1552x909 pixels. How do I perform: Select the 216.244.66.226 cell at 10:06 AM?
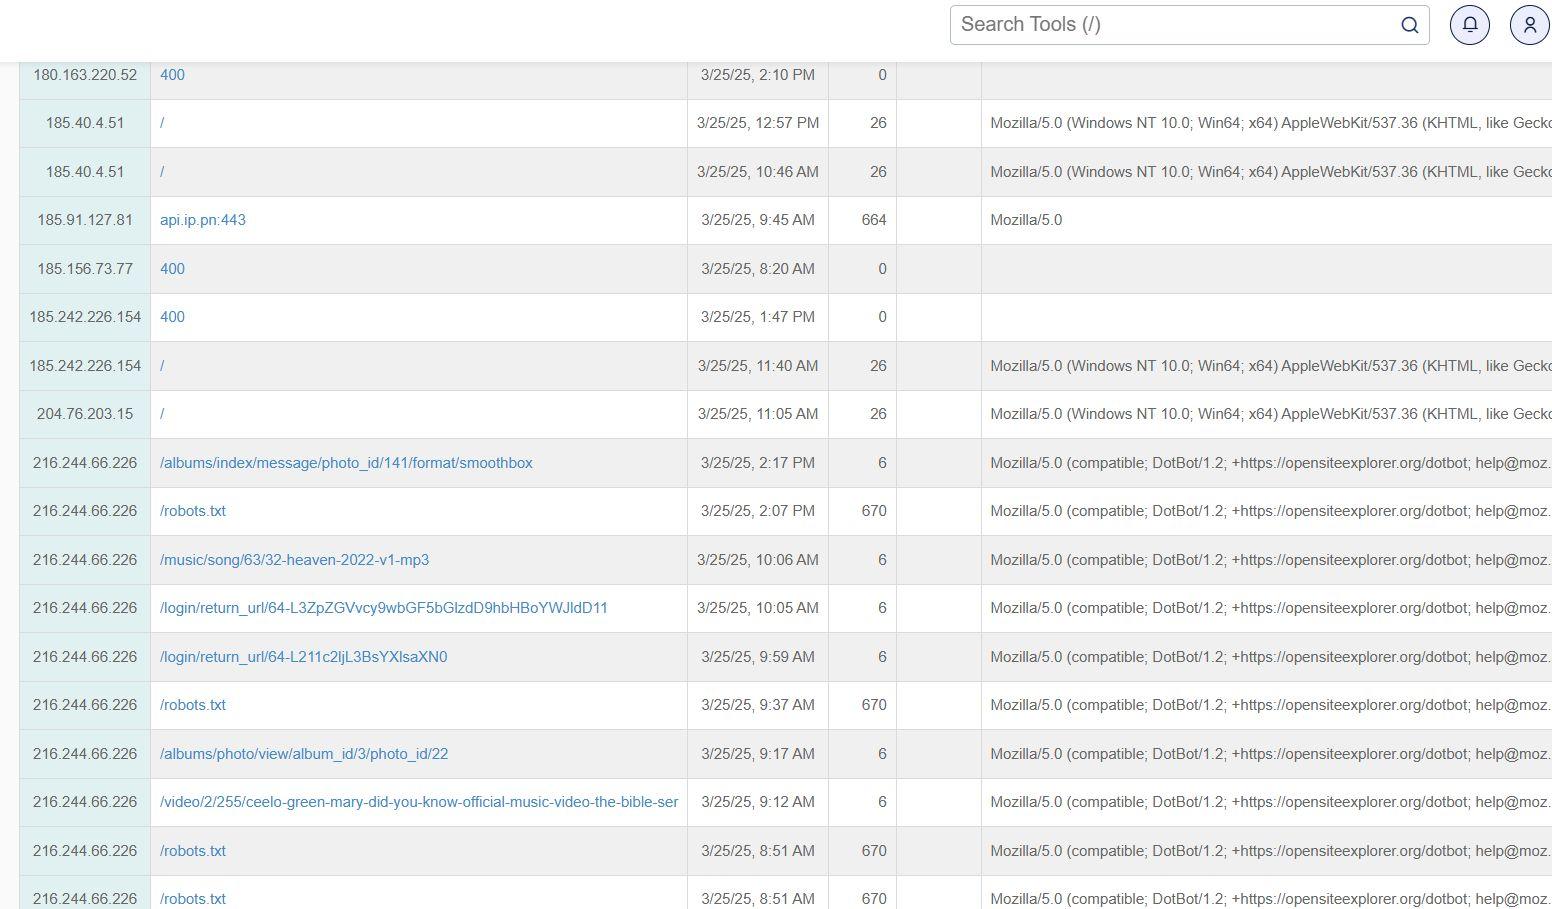click(x=85, y=560)
